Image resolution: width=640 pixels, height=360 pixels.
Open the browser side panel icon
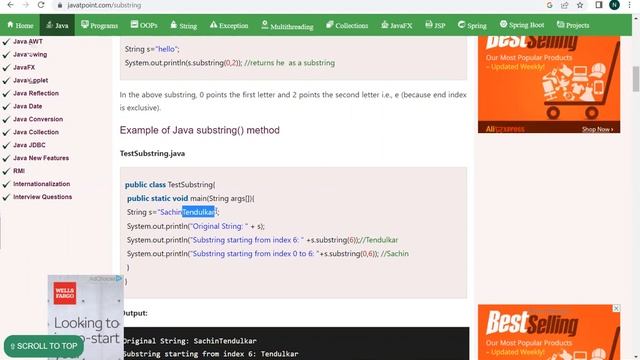coord(599,5)
